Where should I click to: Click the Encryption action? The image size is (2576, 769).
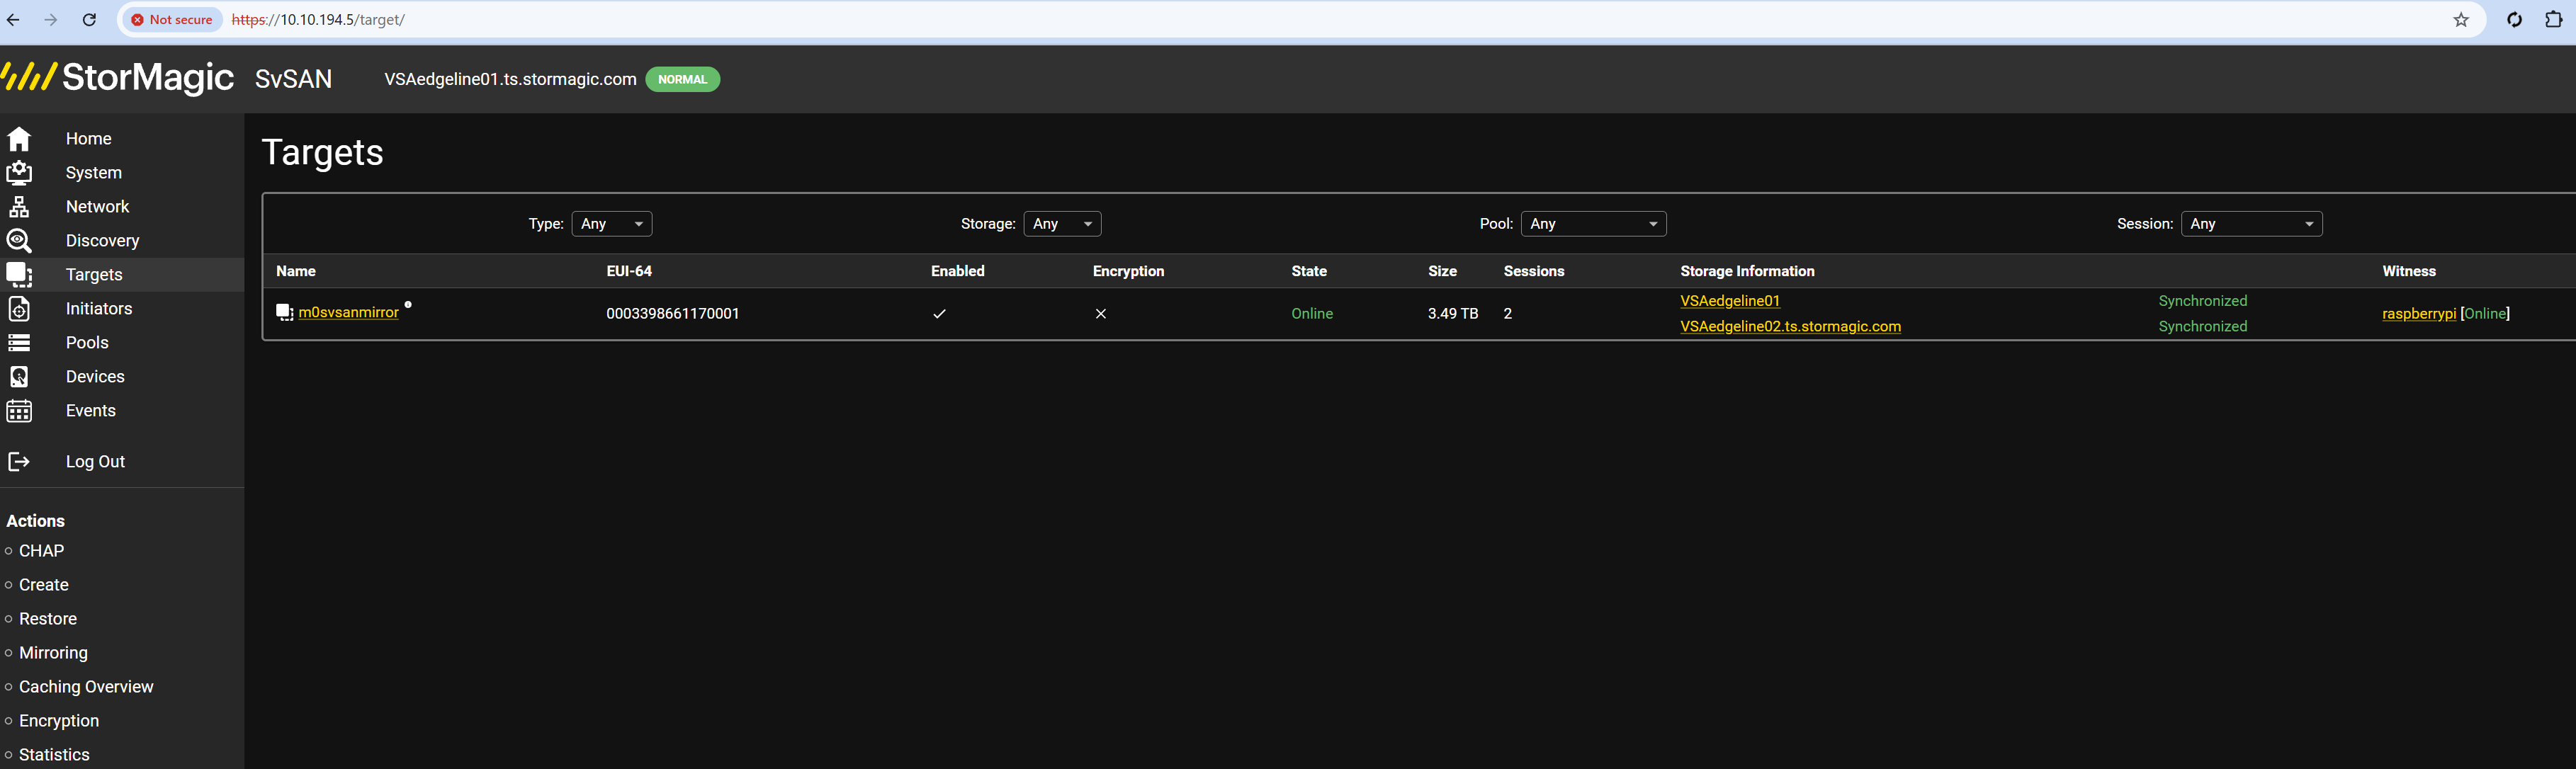click(59, 721)
